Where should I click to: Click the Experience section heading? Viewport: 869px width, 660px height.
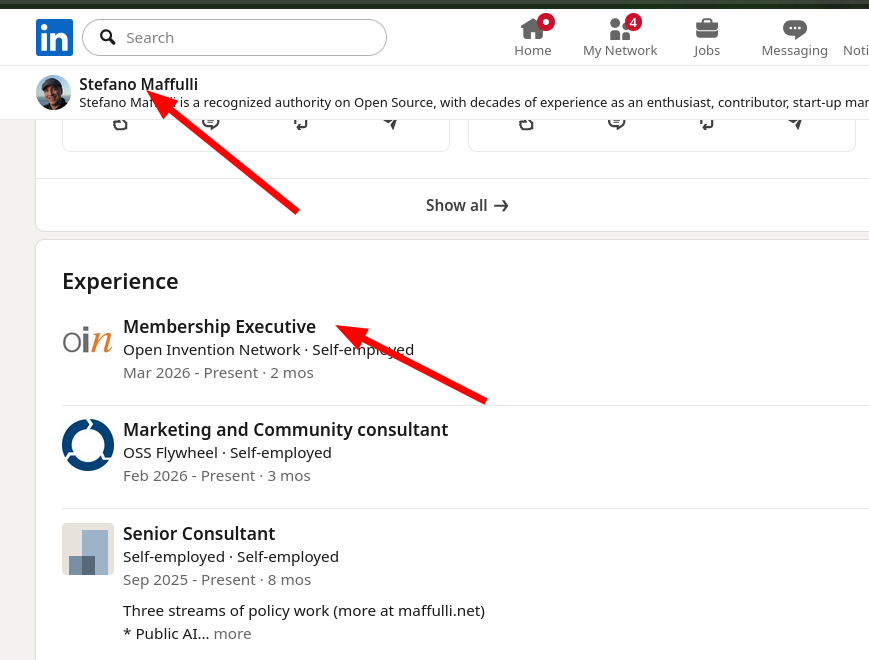pyautogui.click(x=120, y=282)
